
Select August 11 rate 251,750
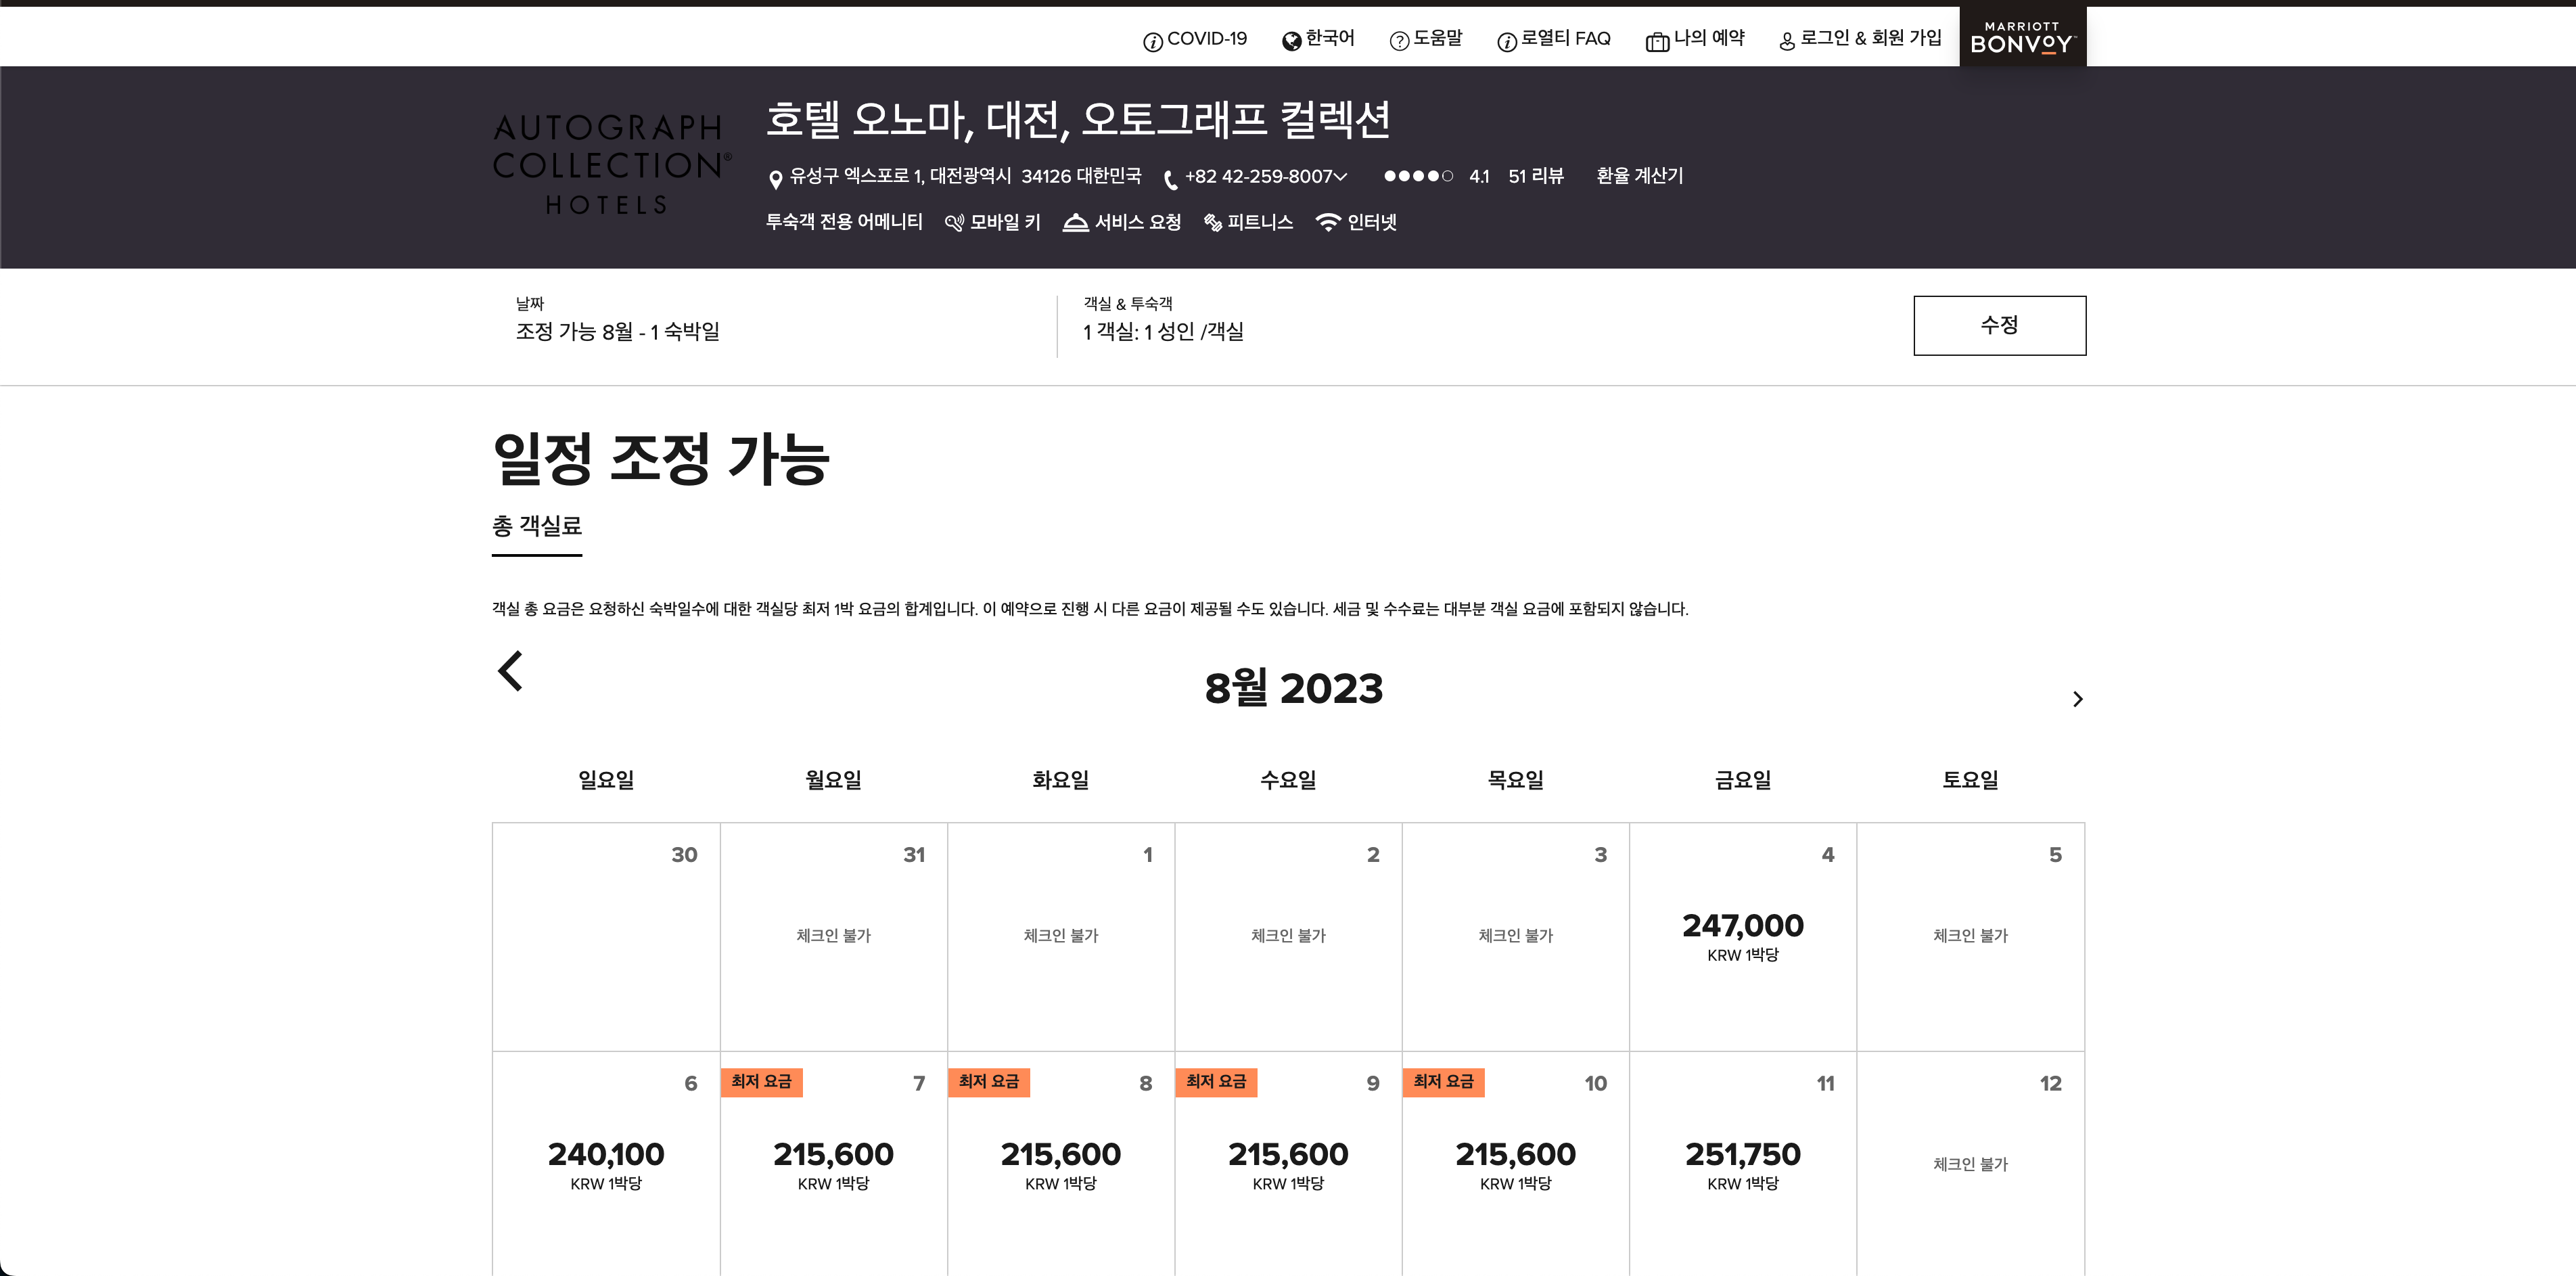coord(1742,1164)
